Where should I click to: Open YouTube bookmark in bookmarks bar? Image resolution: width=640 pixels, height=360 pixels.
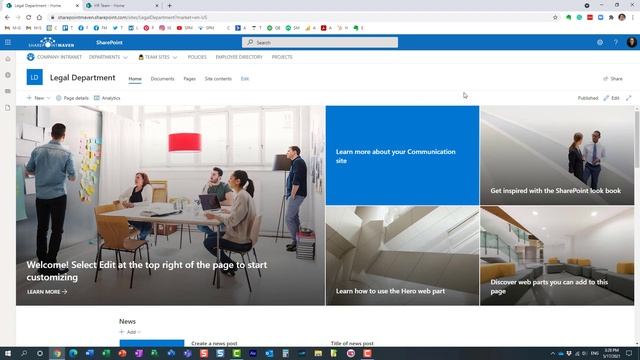point(184,28)
